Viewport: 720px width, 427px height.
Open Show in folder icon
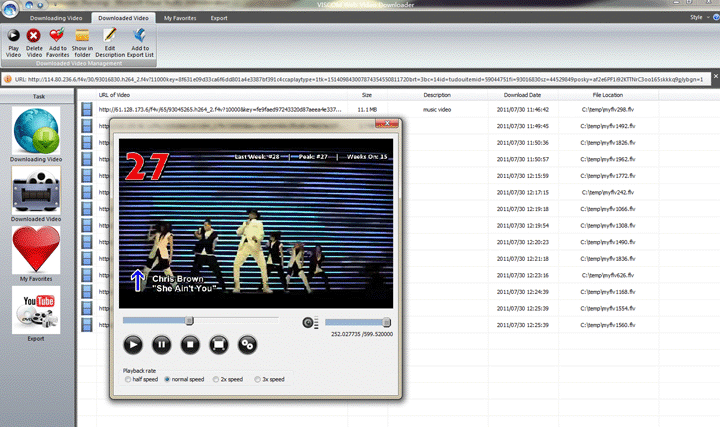82,35
